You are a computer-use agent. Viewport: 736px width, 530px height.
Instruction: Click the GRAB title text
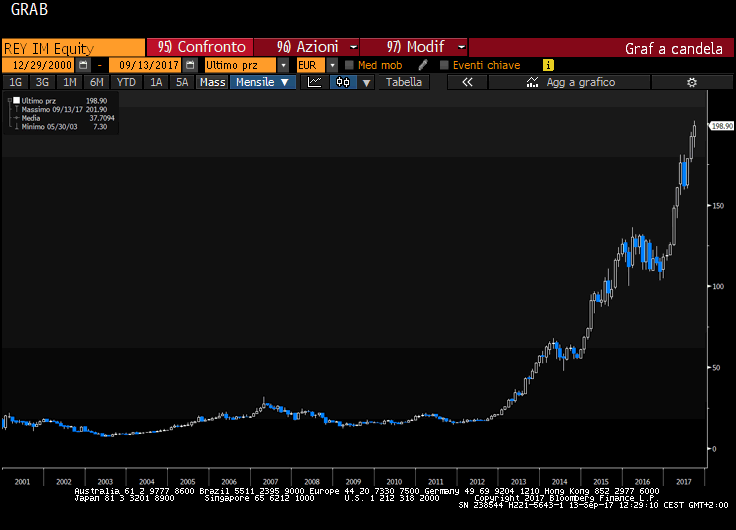pos(29,9)
